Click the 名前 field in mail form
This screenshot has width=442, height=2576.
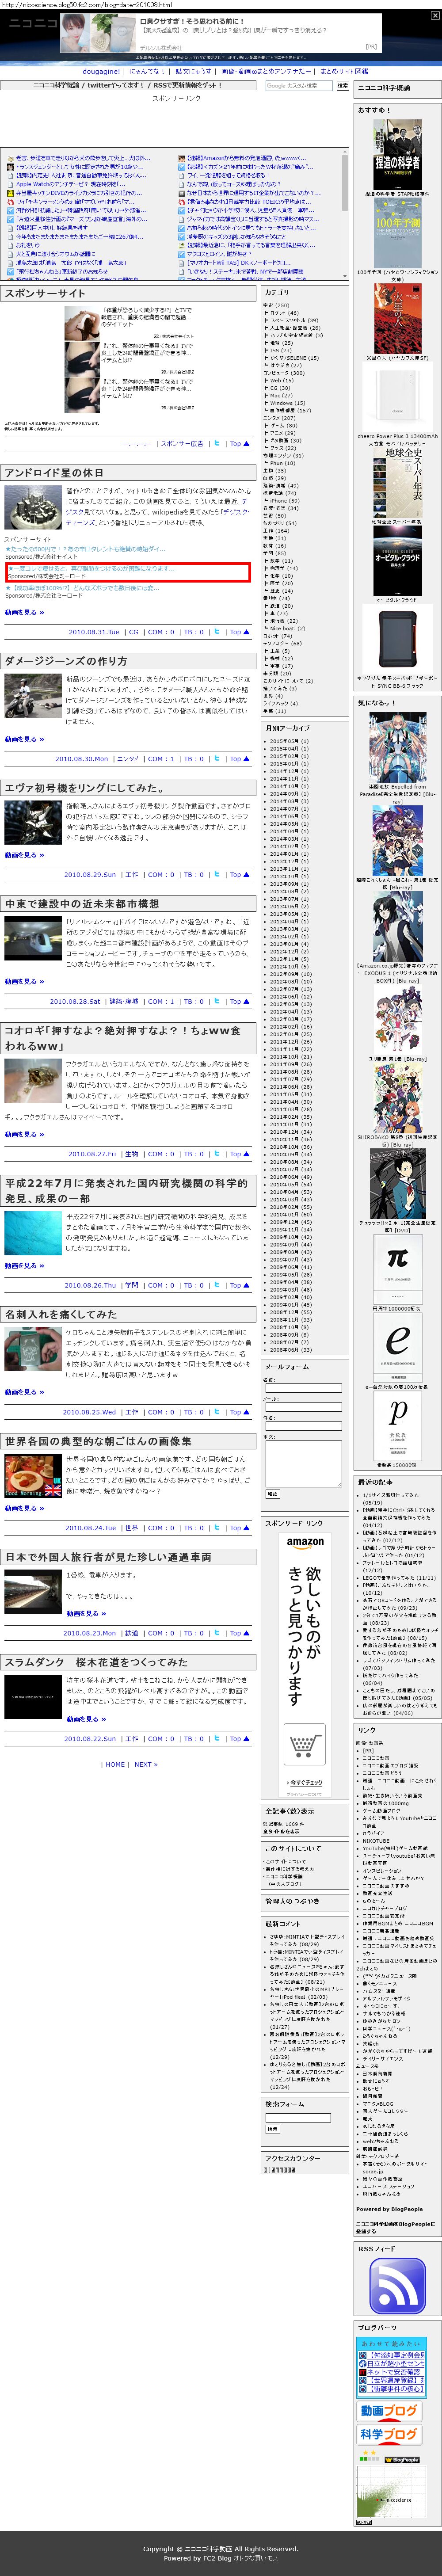pyautogui.click(x=303, y=1388)
